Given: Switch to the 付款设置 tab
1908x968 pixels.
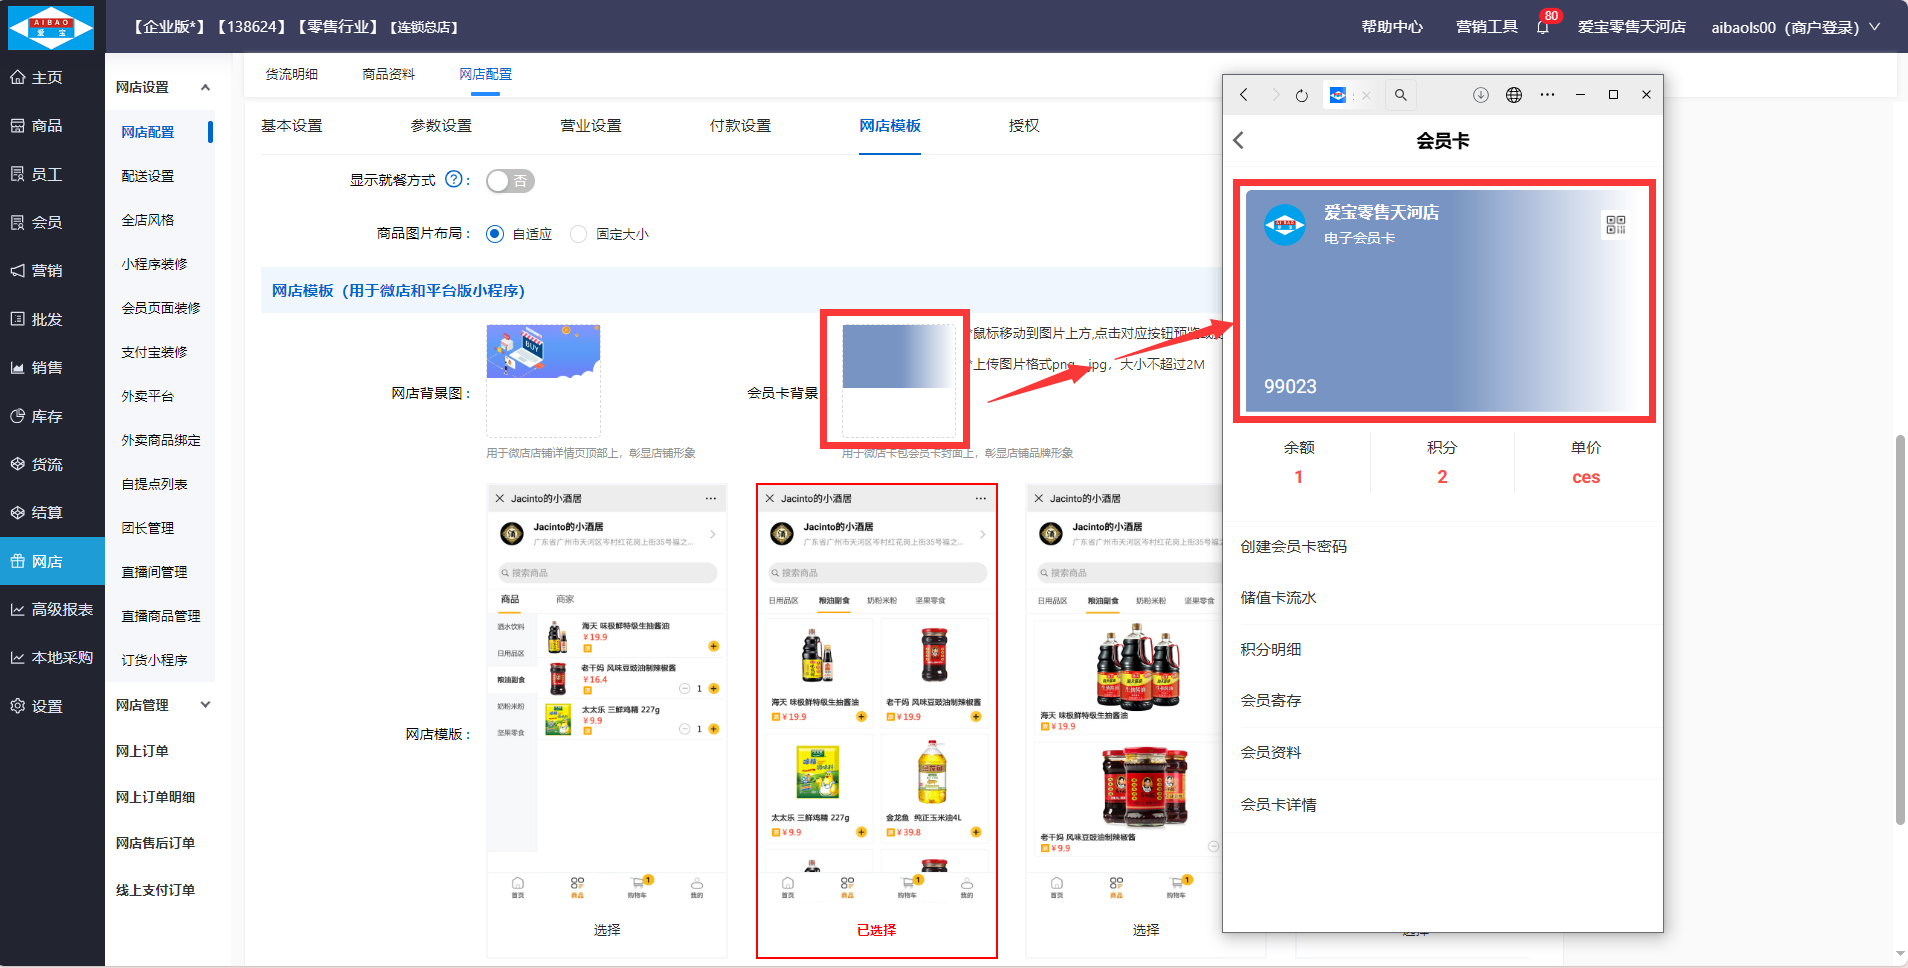Looking at the screenshot, I should point(740,126).
